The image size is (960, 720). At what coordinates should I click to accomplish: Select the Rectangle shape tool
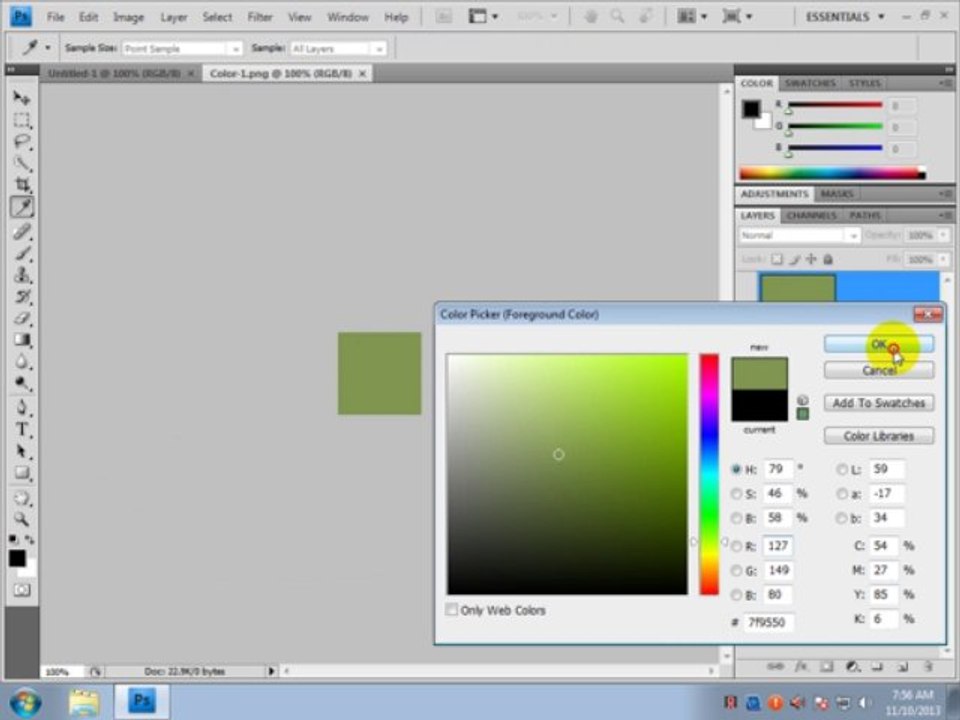[x=21, y=473]
